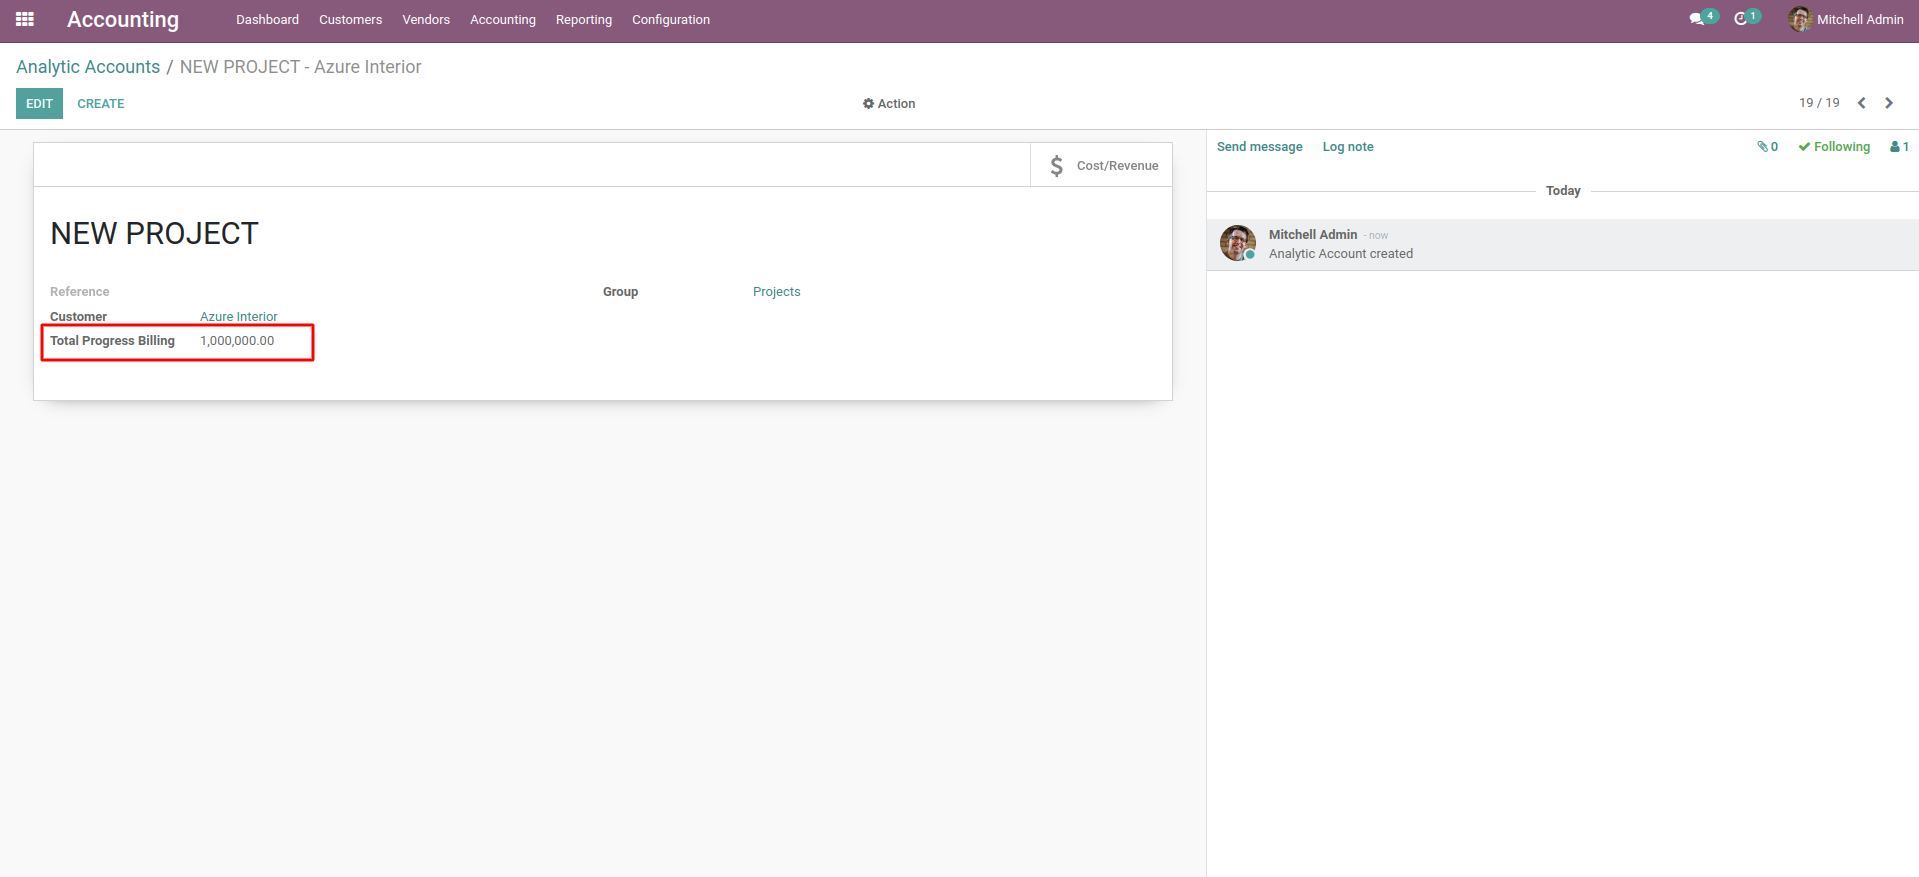Click the Today date separator

click(1563, 191)
